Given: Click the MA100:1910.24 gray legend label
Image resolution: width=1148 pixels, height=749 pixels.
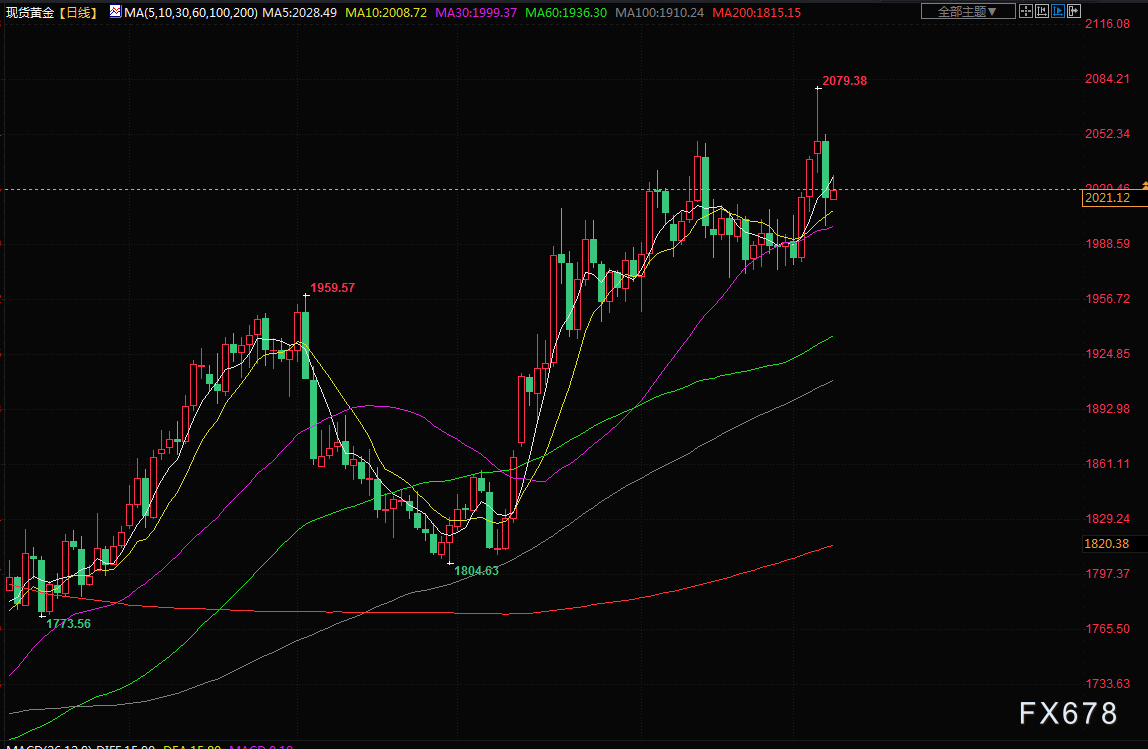Looking at the screenshot, I should click(662, 12).
